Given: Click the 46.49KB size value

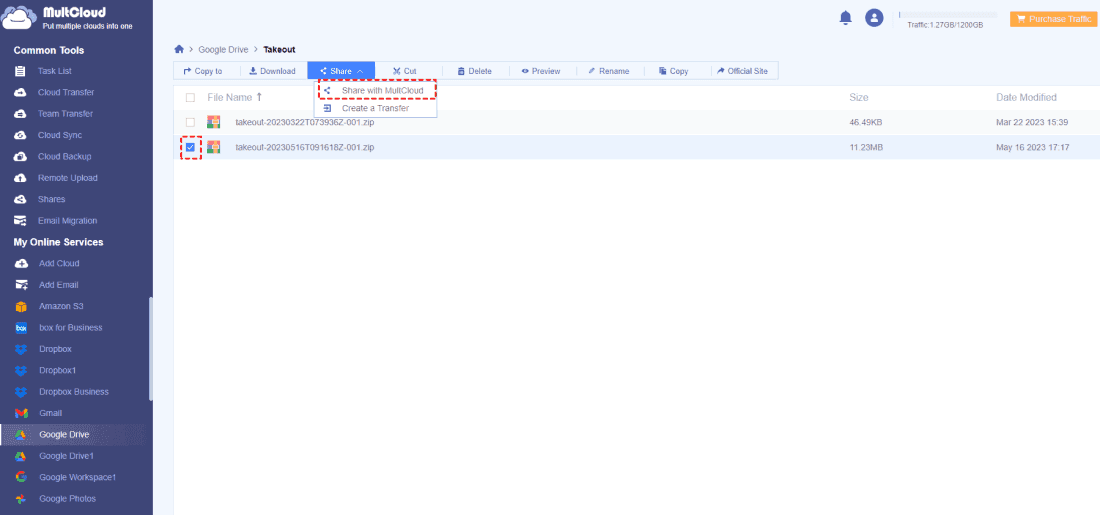Looking at the screenshot, I should tap(866, 123).
